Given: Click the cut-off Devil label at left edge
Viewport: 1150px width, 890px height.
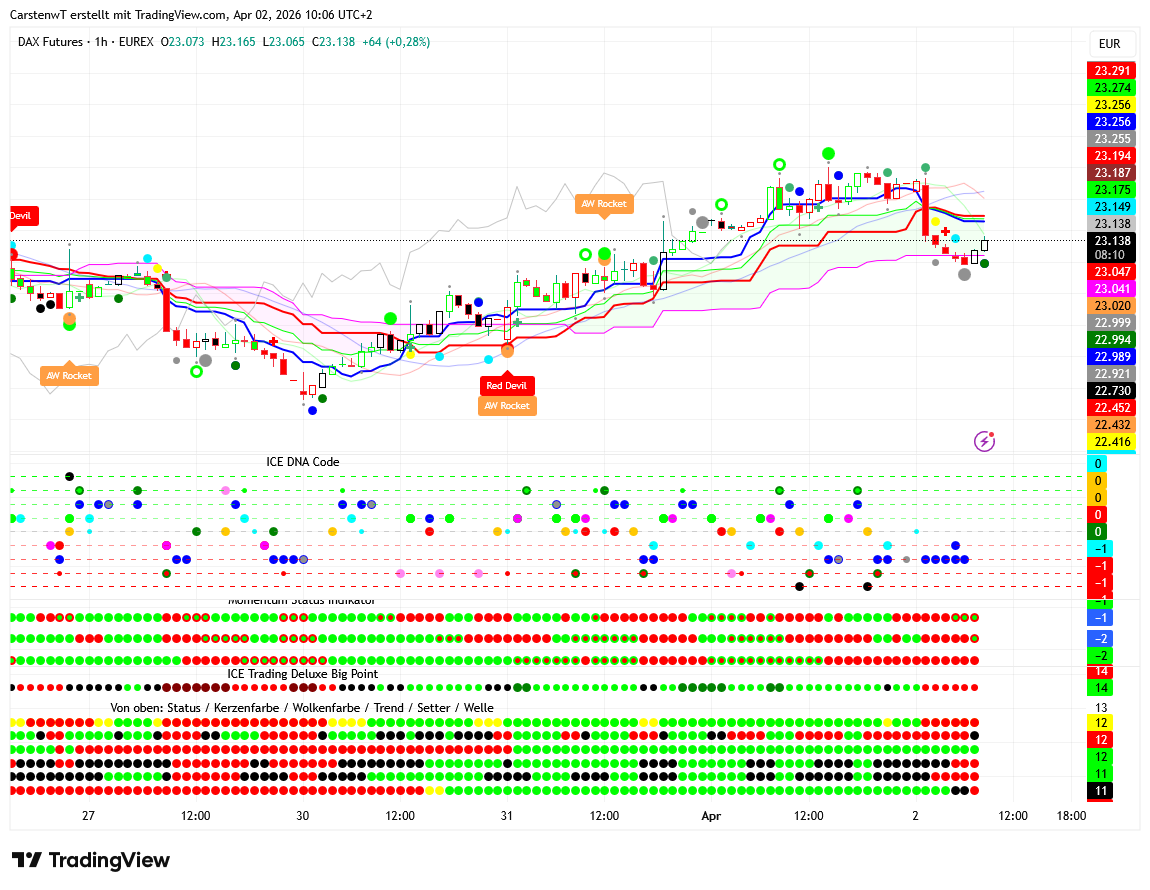Looking at the screenshot, I should [21, 215].
